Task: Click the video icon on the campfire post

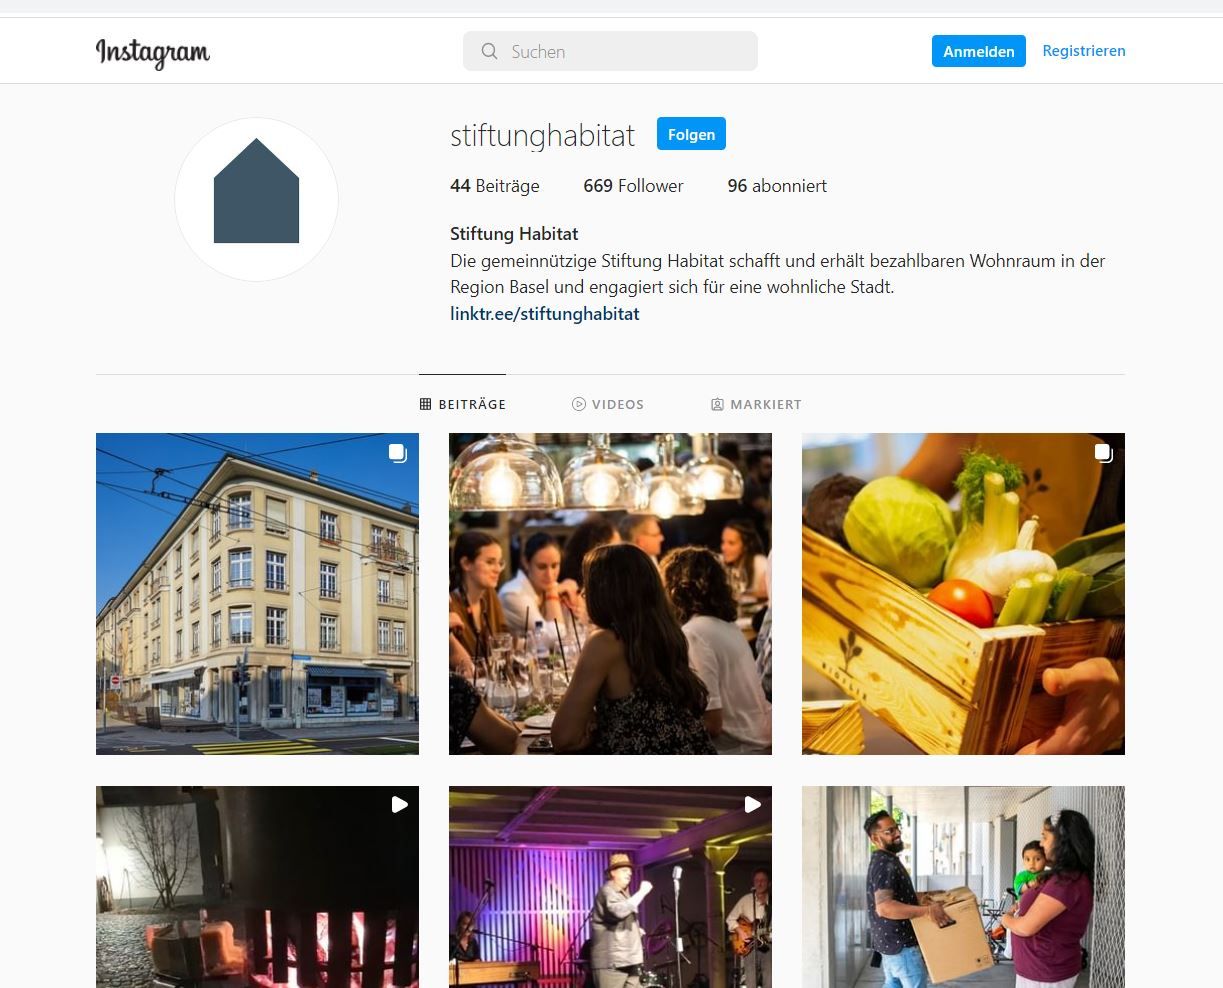Action: (x=399, y=805)
